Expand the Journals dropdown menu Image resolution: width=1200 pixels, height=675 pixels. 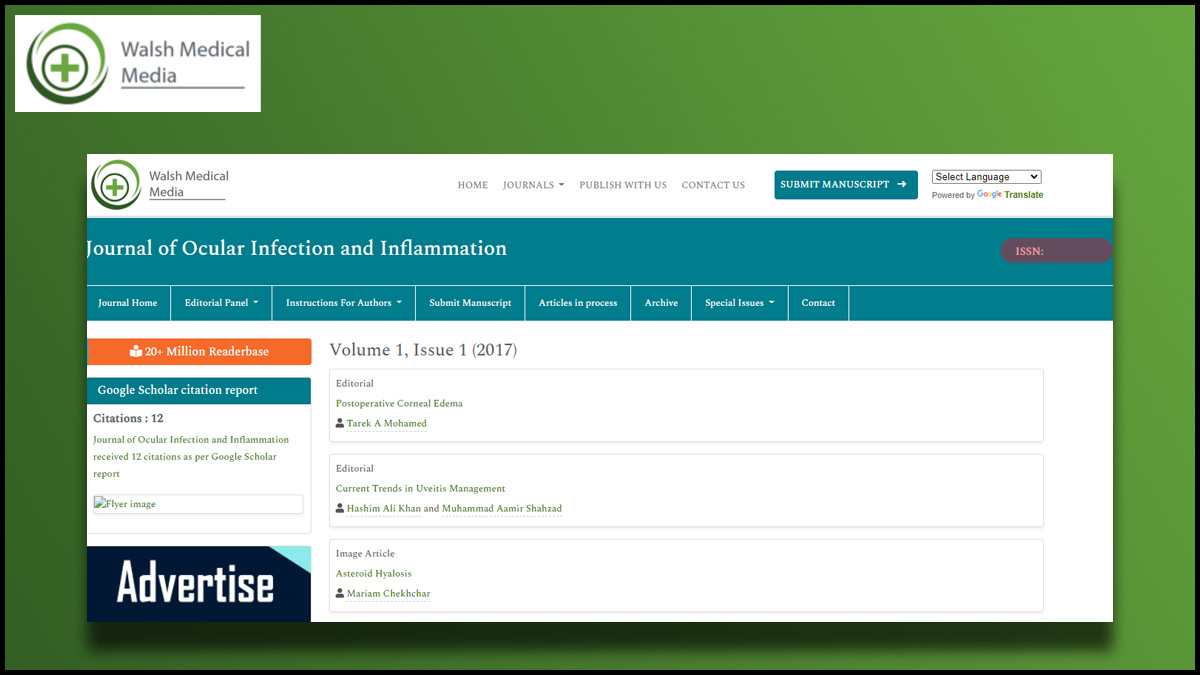coord(533,185)
